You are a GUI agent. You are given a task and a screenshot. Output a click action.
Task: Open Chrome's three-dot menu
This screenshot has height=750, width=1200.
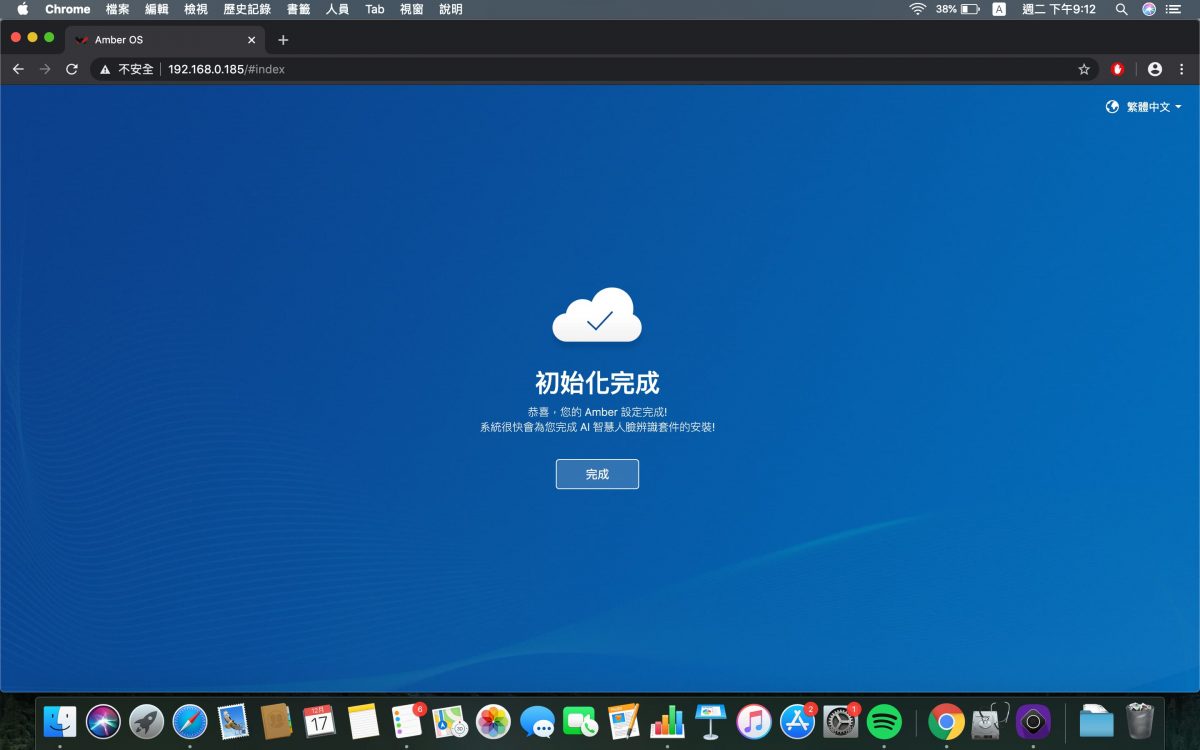(1182, 69)
